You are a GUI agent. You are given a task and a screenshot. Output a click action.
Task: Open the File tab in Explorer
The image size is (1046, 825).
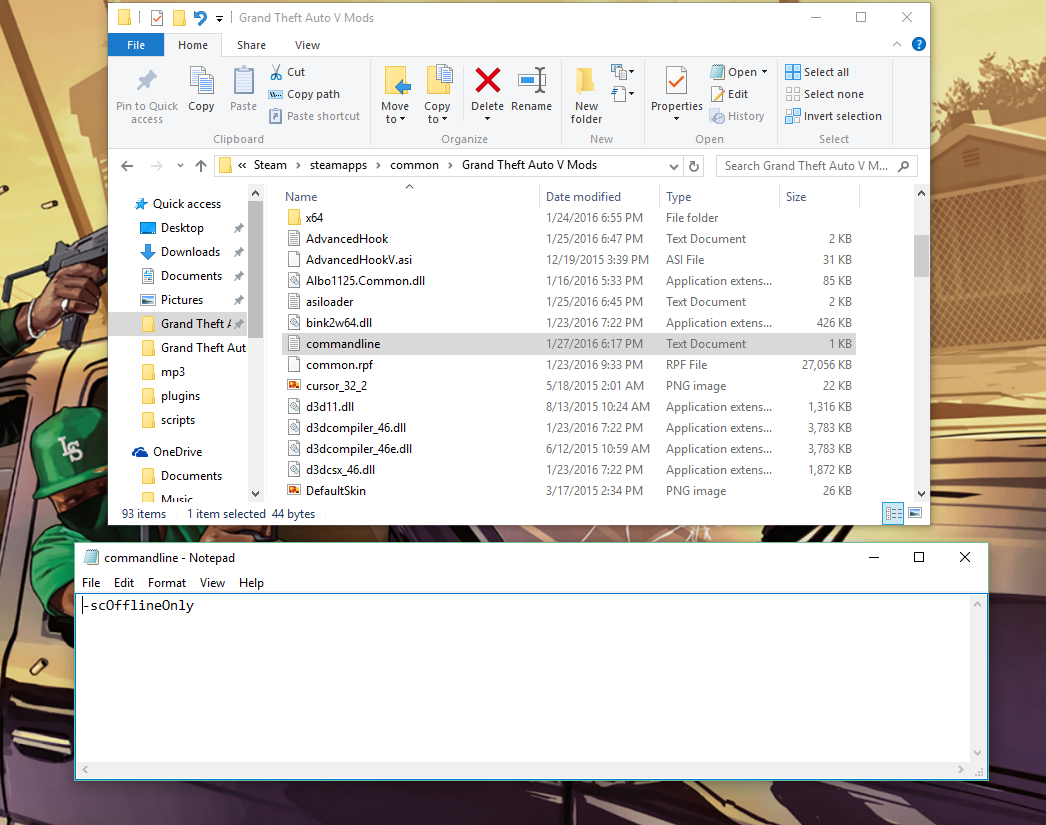tap(136, 45)
